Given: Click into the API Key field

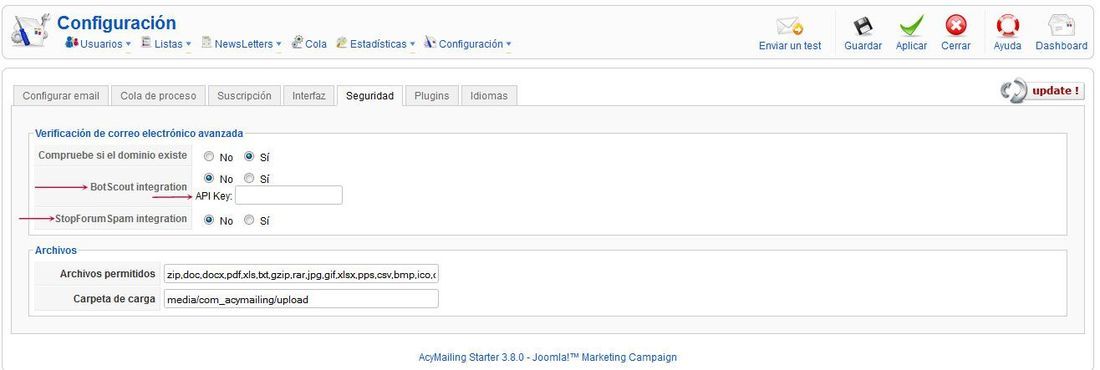Looking at the screenshot, I should tap(288, 195).
